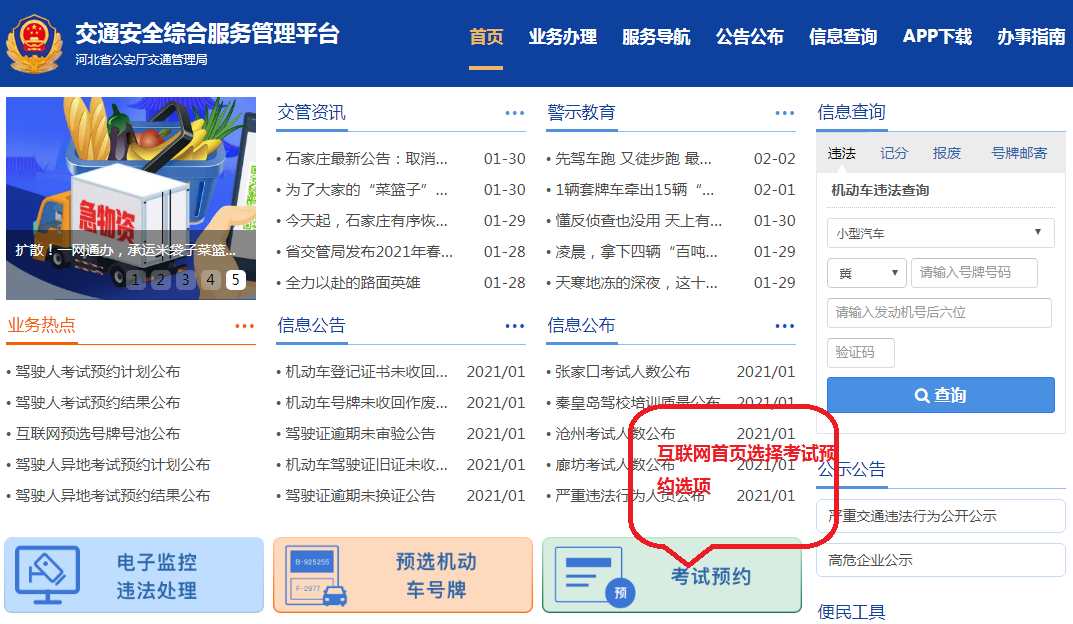This screenshot has height=624, width=1073.
Task: Open 机动车驾驶证旧证未收... notice
Action: [x=366, y=465]
